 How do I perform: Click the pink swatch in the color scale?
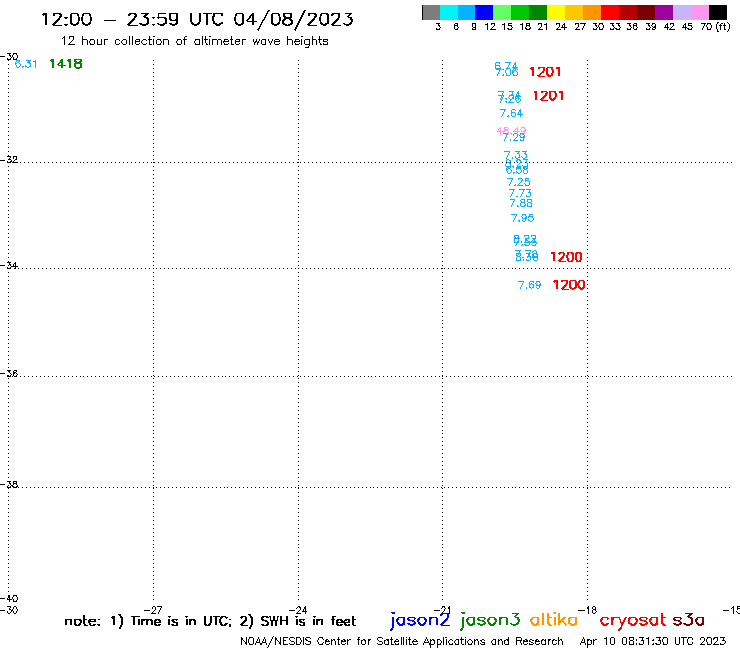point(699,12)
